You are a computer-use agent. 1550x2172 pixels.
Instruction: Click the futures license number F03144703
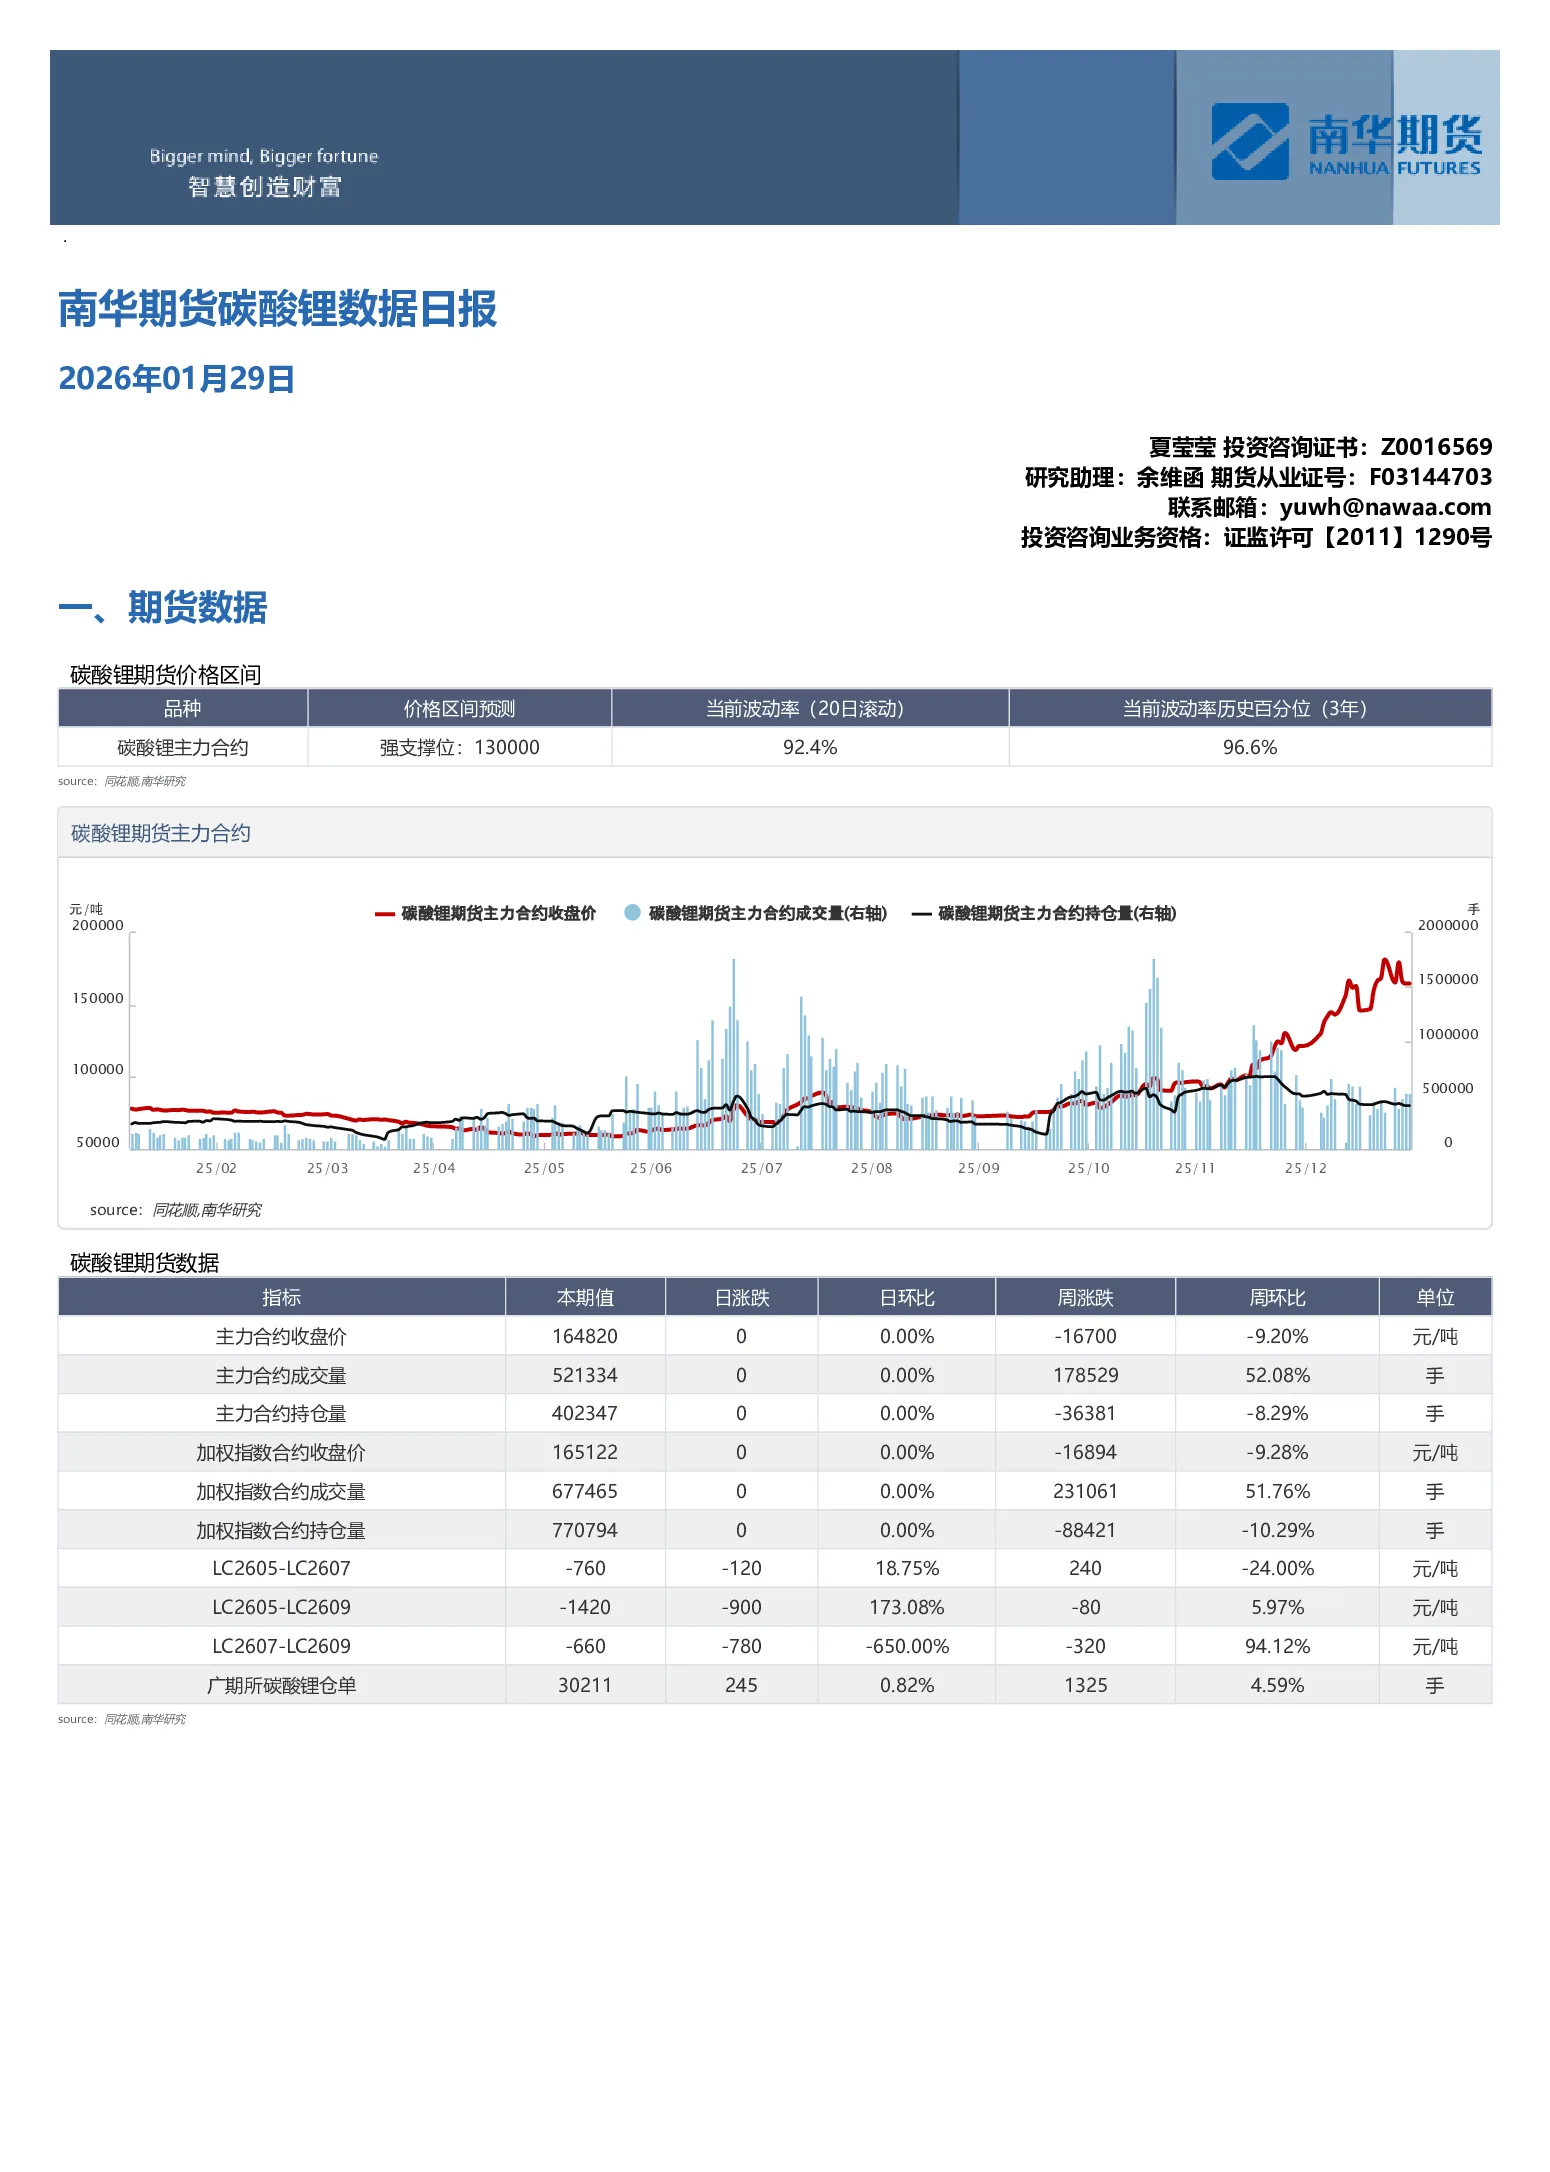(1430, 477)
